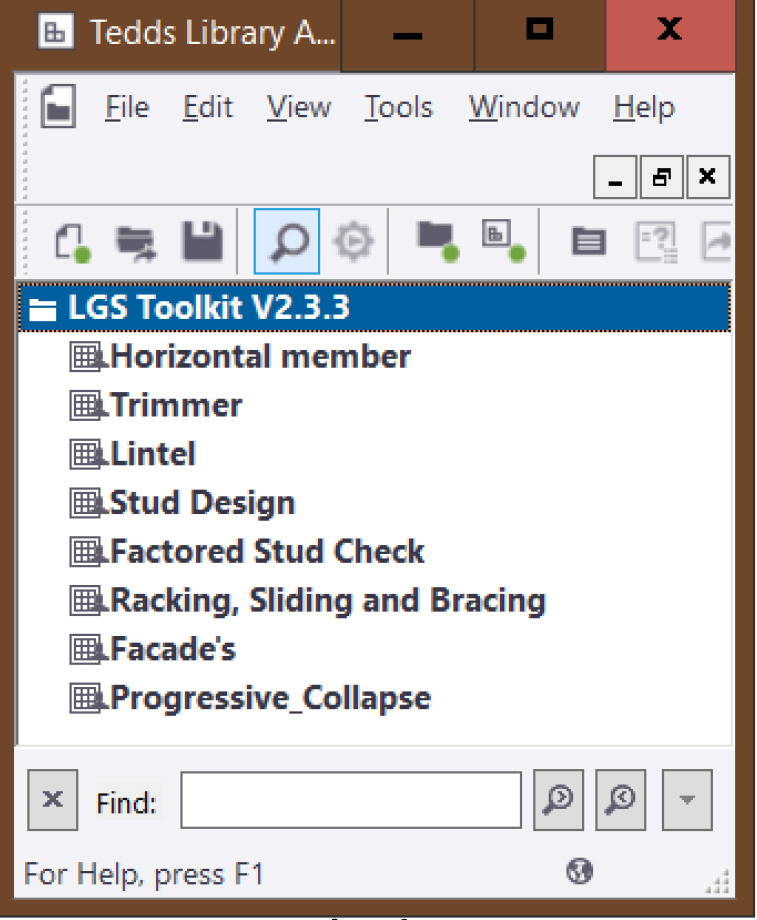Open the Tools menu
Viewport: 757px width, 920px height.
(398, 108)
